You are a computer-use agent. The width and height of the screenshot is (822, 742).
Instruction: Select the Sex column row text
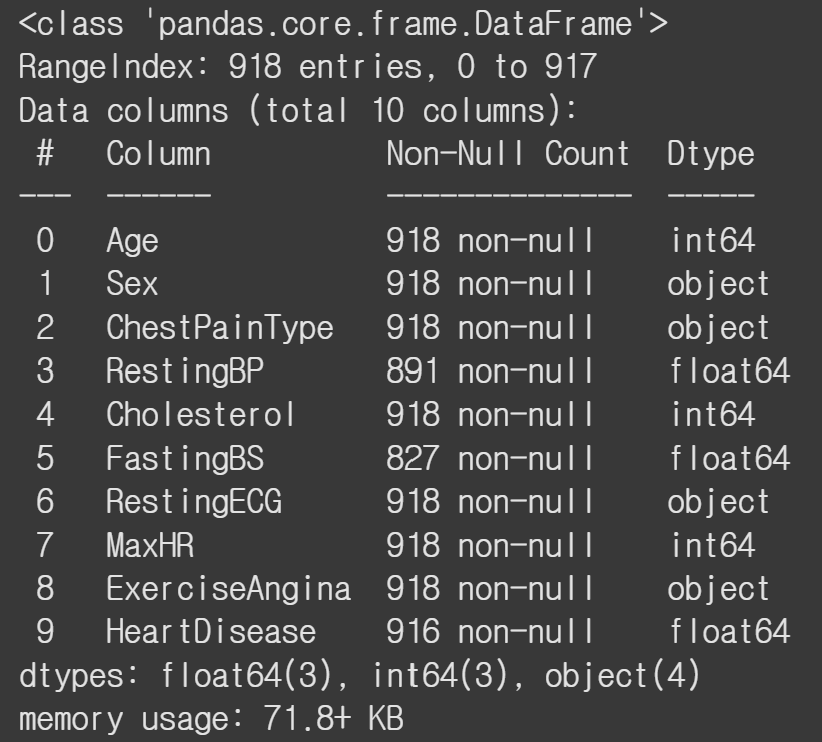132,284
